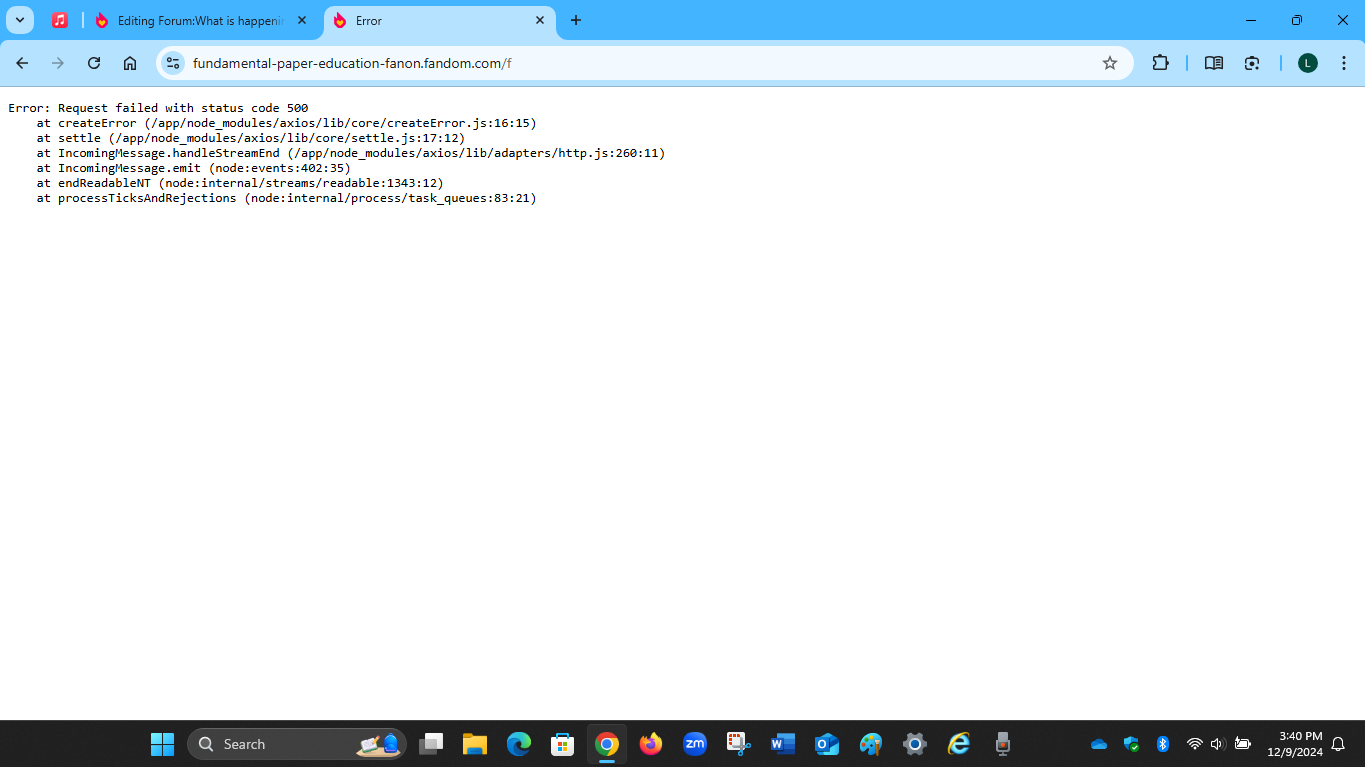
Task: Open the Chrome Extensions menu
Action: [1160, 63]
